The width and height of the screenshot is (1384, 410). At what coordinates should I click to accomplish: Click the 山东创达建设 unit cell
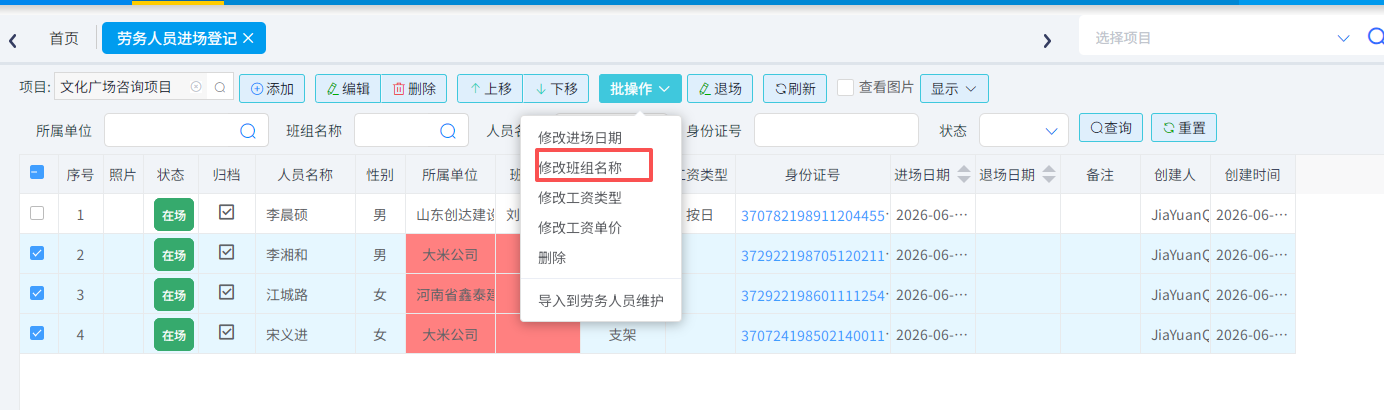pyautogui.click(x=451, y=215)
